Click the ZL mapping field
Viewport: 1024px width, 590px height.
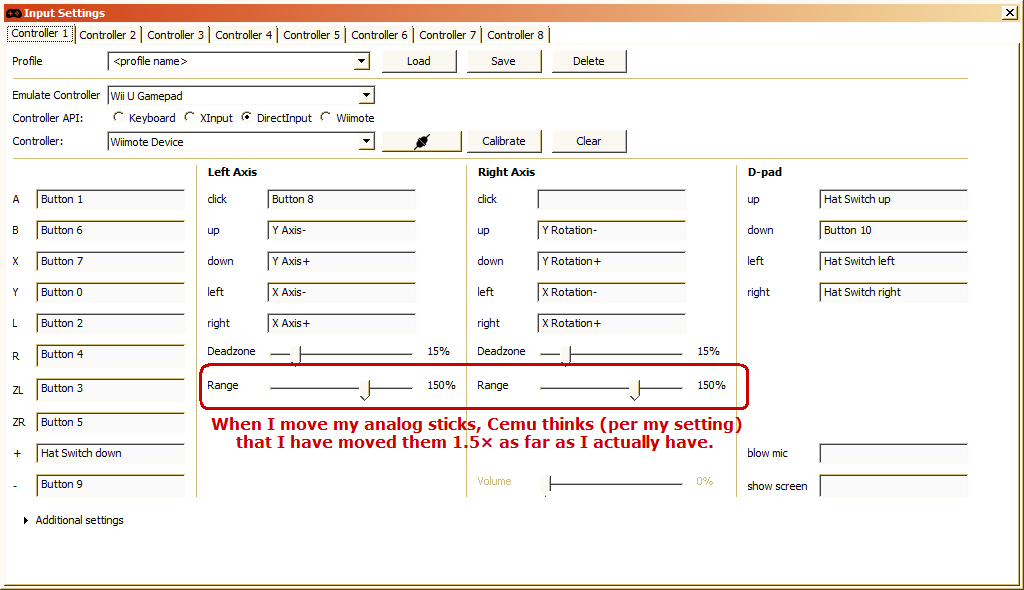coord(110,389)
